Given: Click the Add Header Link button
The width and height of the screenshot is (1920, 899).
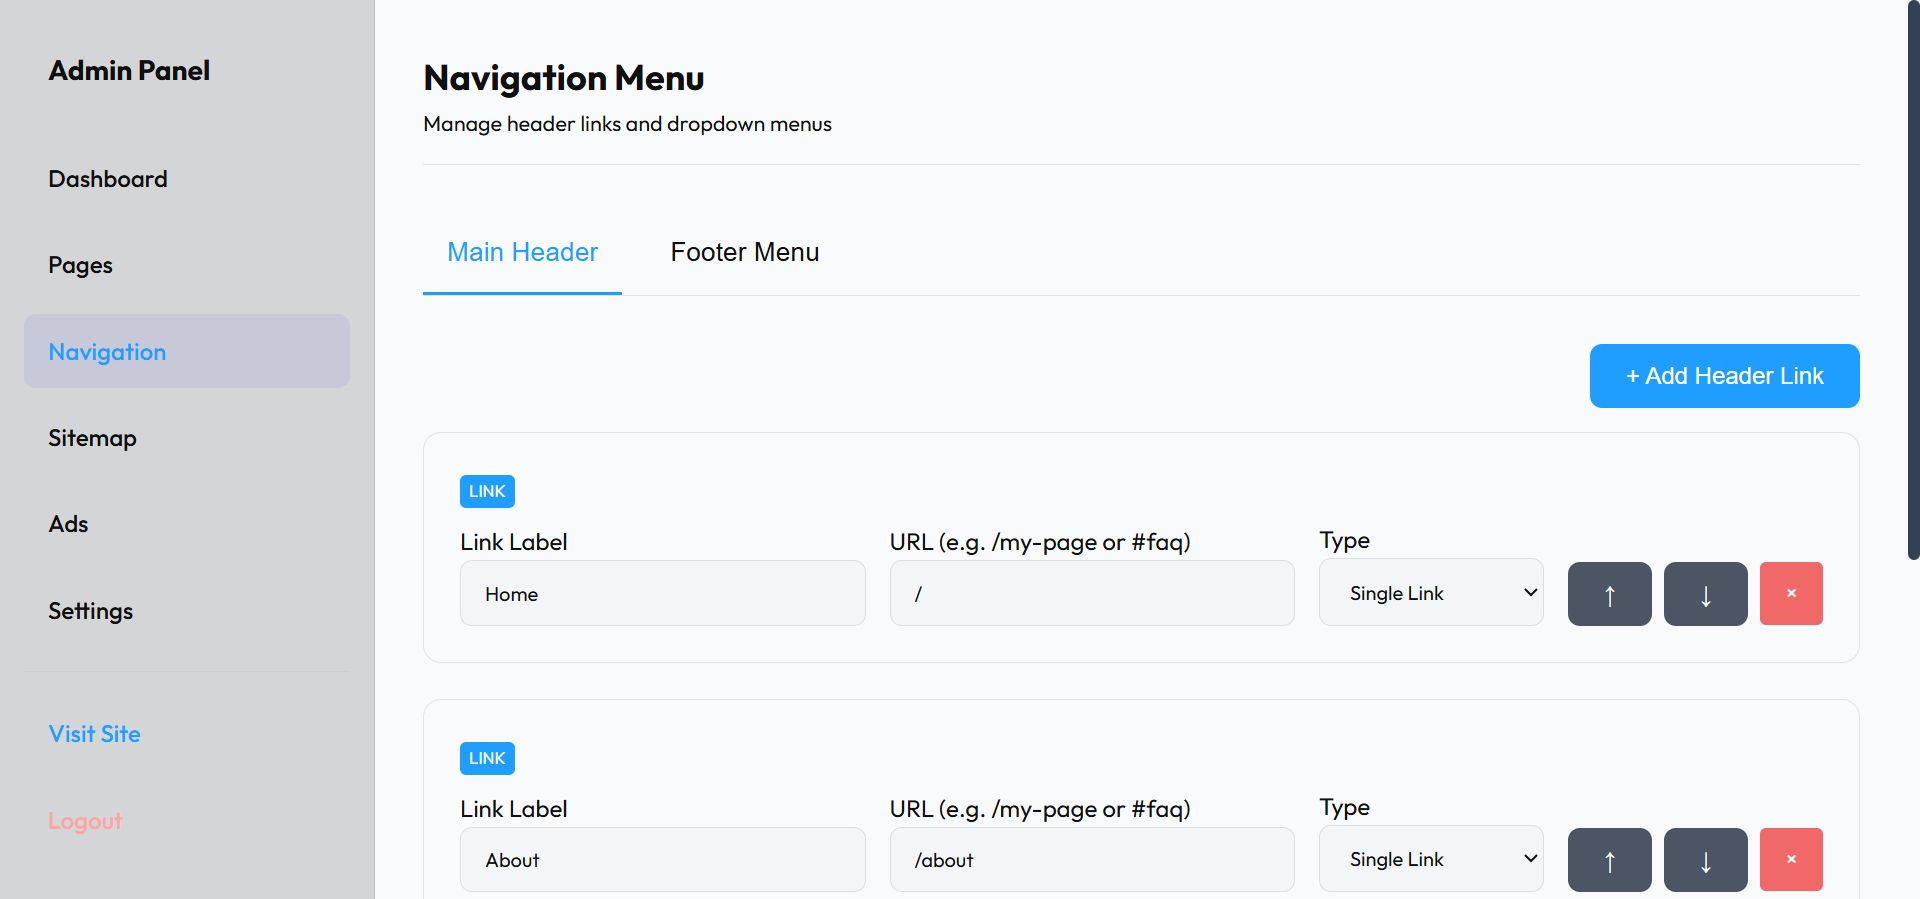Looking at the screenshot, I should 1724,376.
